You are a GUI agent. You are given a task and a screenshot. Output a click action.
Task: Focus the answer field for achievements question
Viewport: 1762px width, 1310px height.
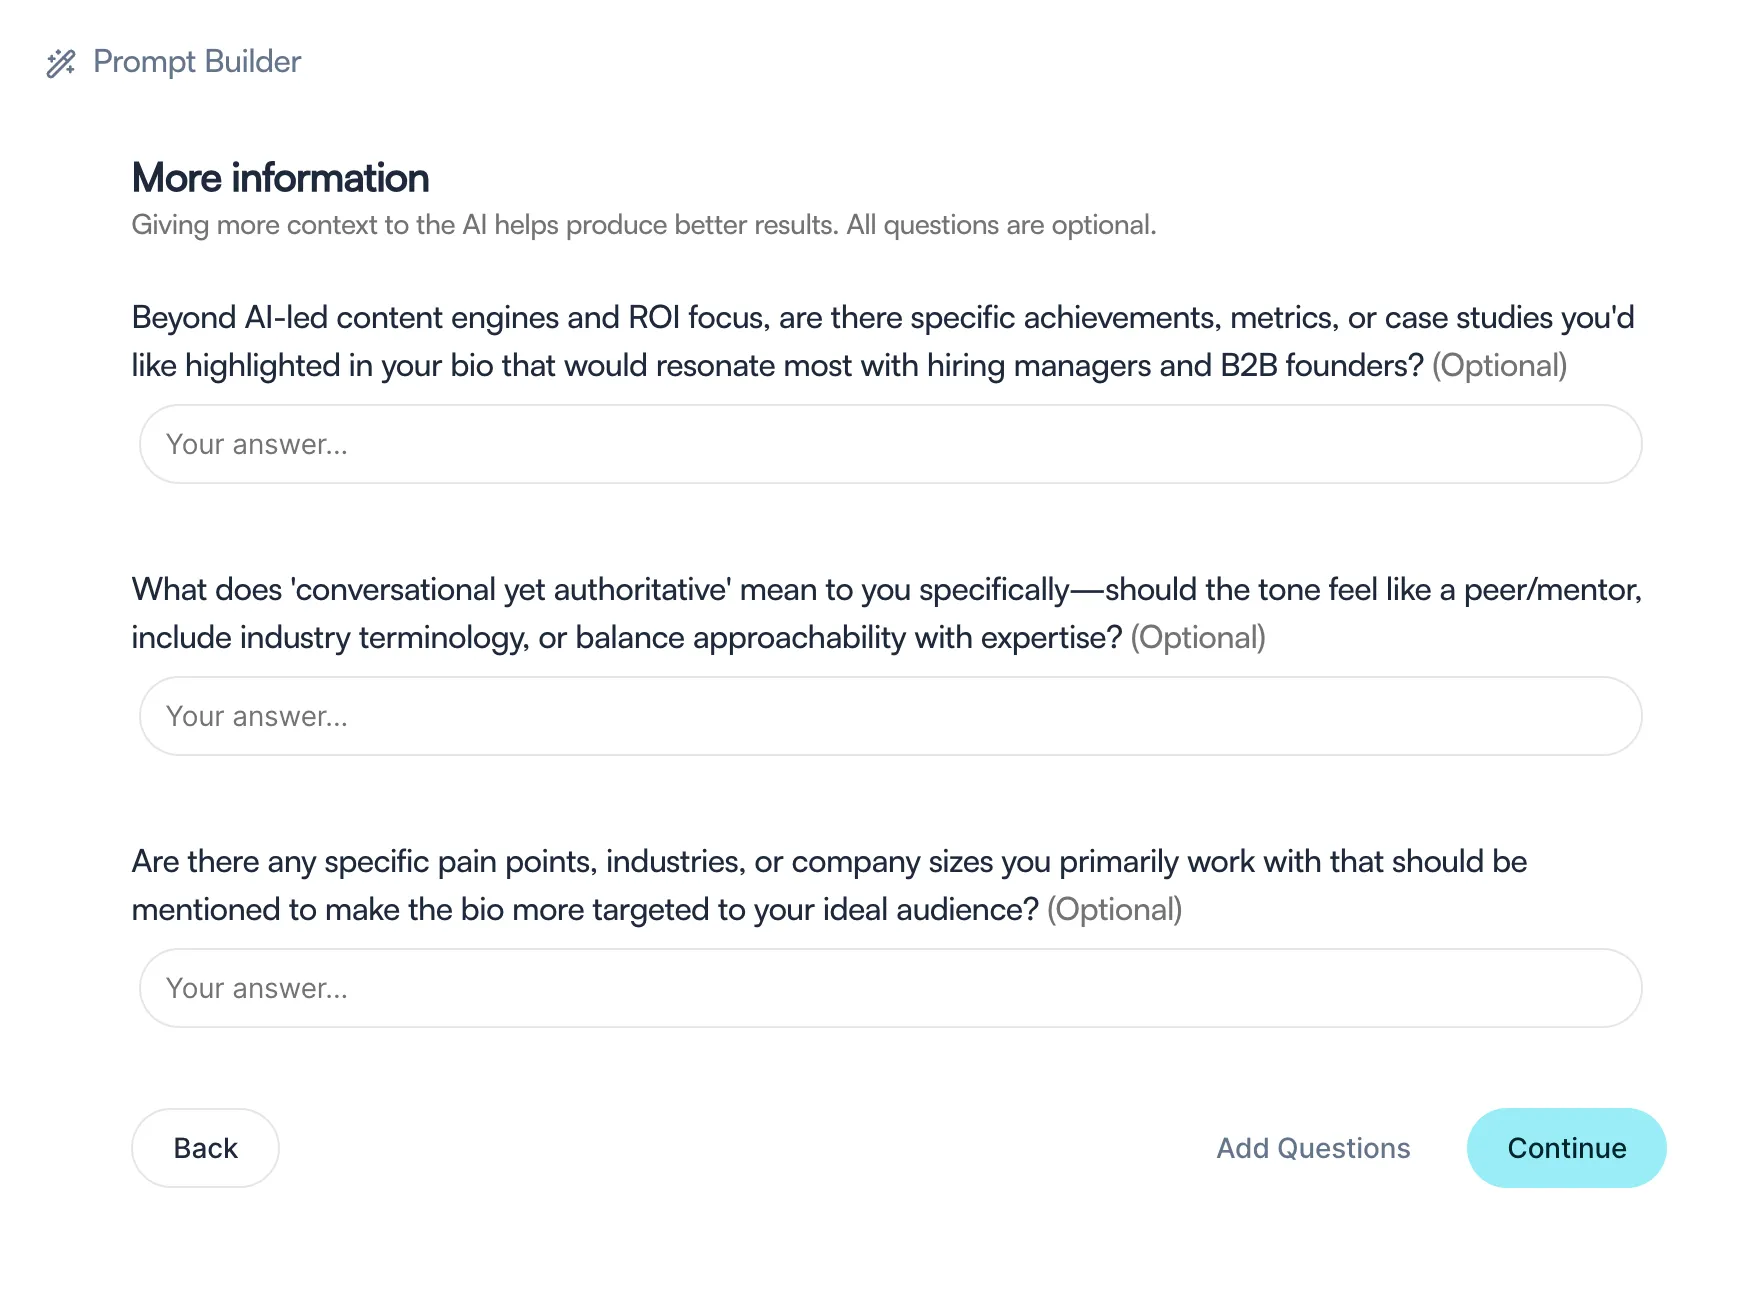pos(890,444)
